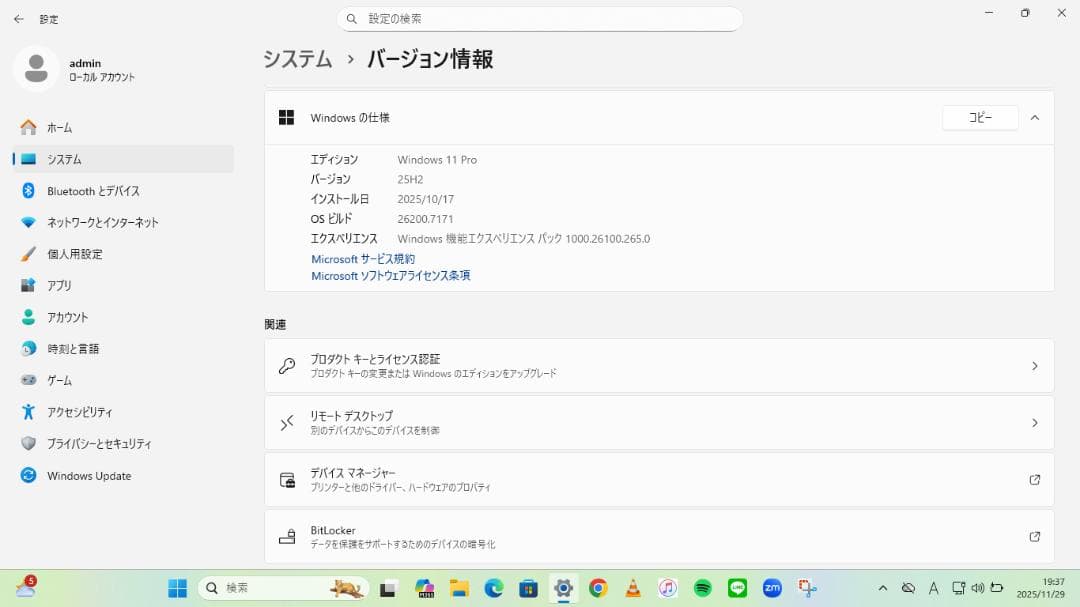Click the コピー button
Screen dimensions: 1080x607
point(980,118)
